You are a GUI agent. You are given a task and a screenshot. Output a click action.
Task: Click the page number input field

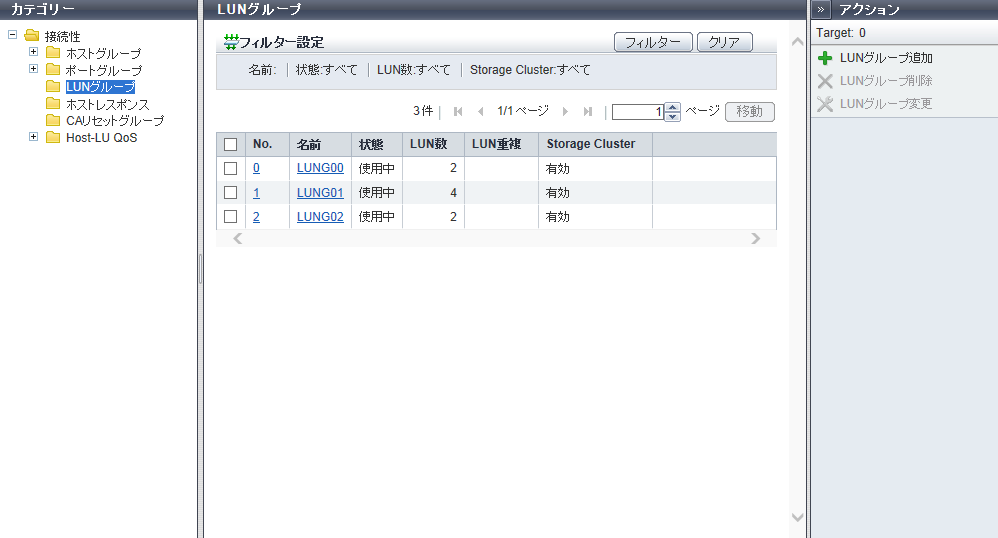tap(638, 112)
